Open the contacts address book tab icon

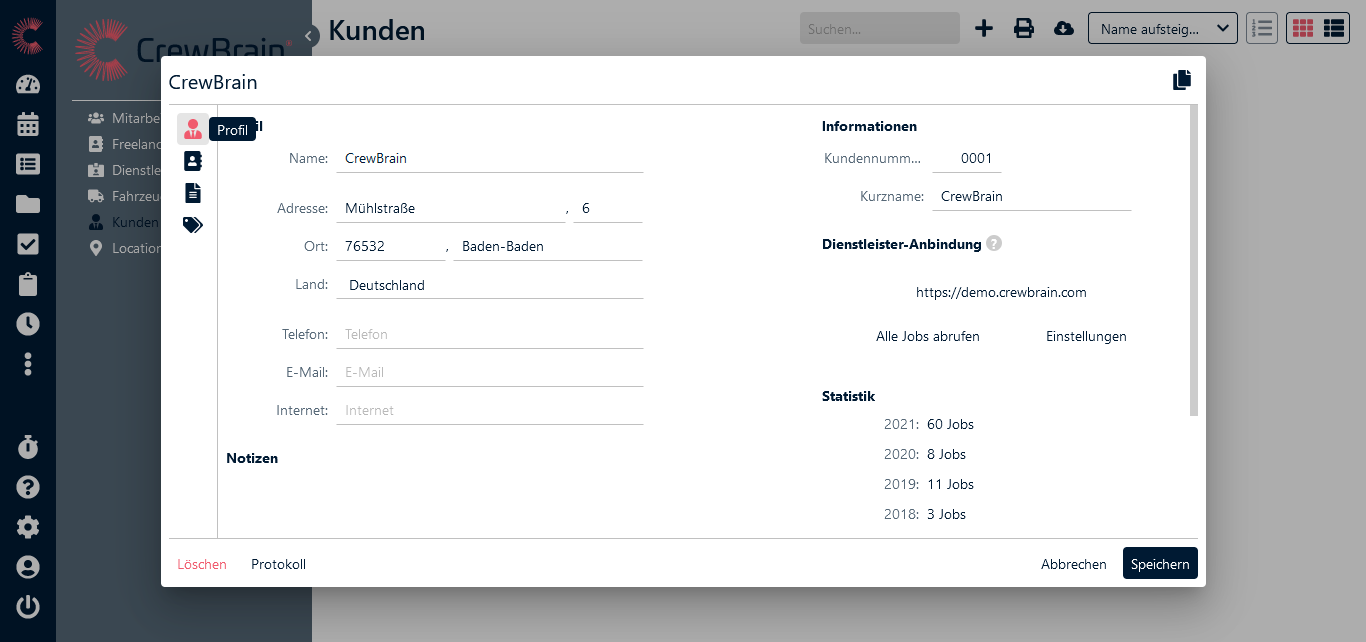click(x=193, y=161)
